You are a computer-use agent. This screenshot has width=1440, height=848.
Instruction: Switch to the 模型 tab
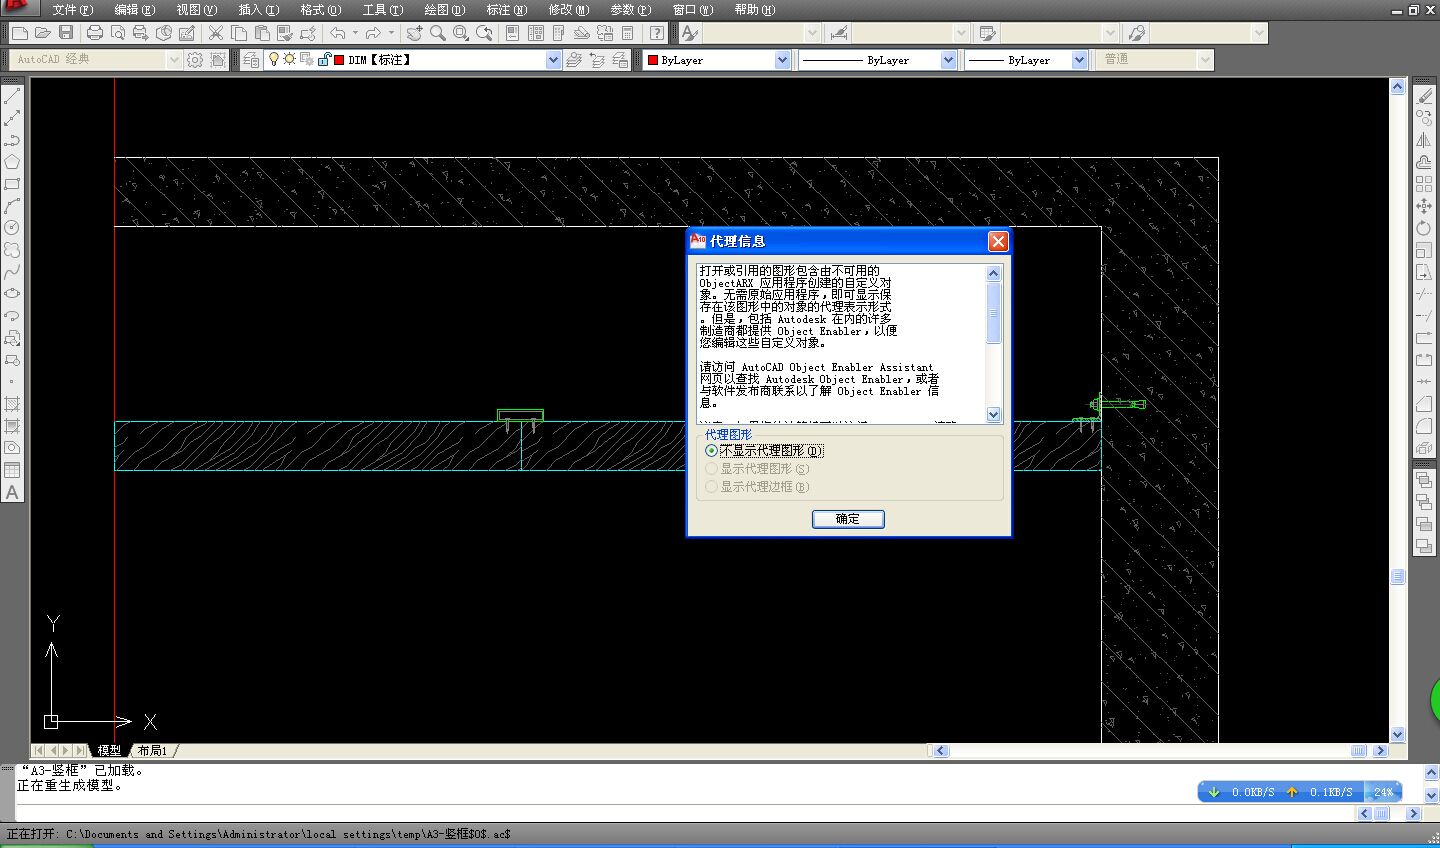tap(109, 750)
